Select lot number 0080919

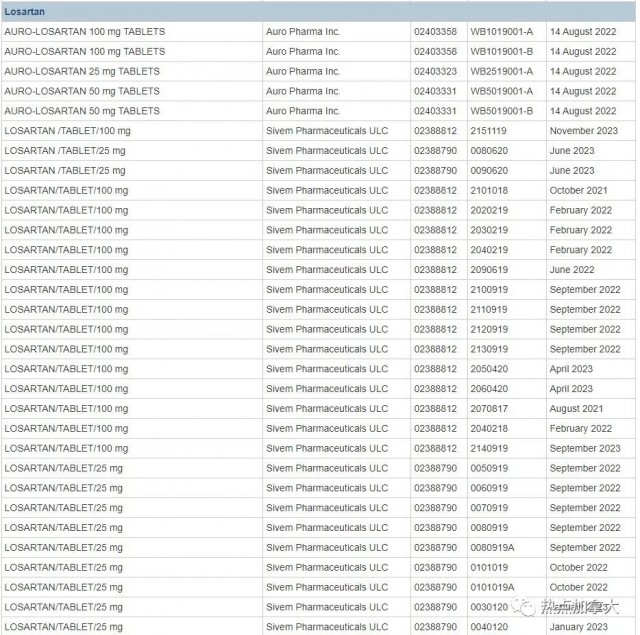click(489, 528)
